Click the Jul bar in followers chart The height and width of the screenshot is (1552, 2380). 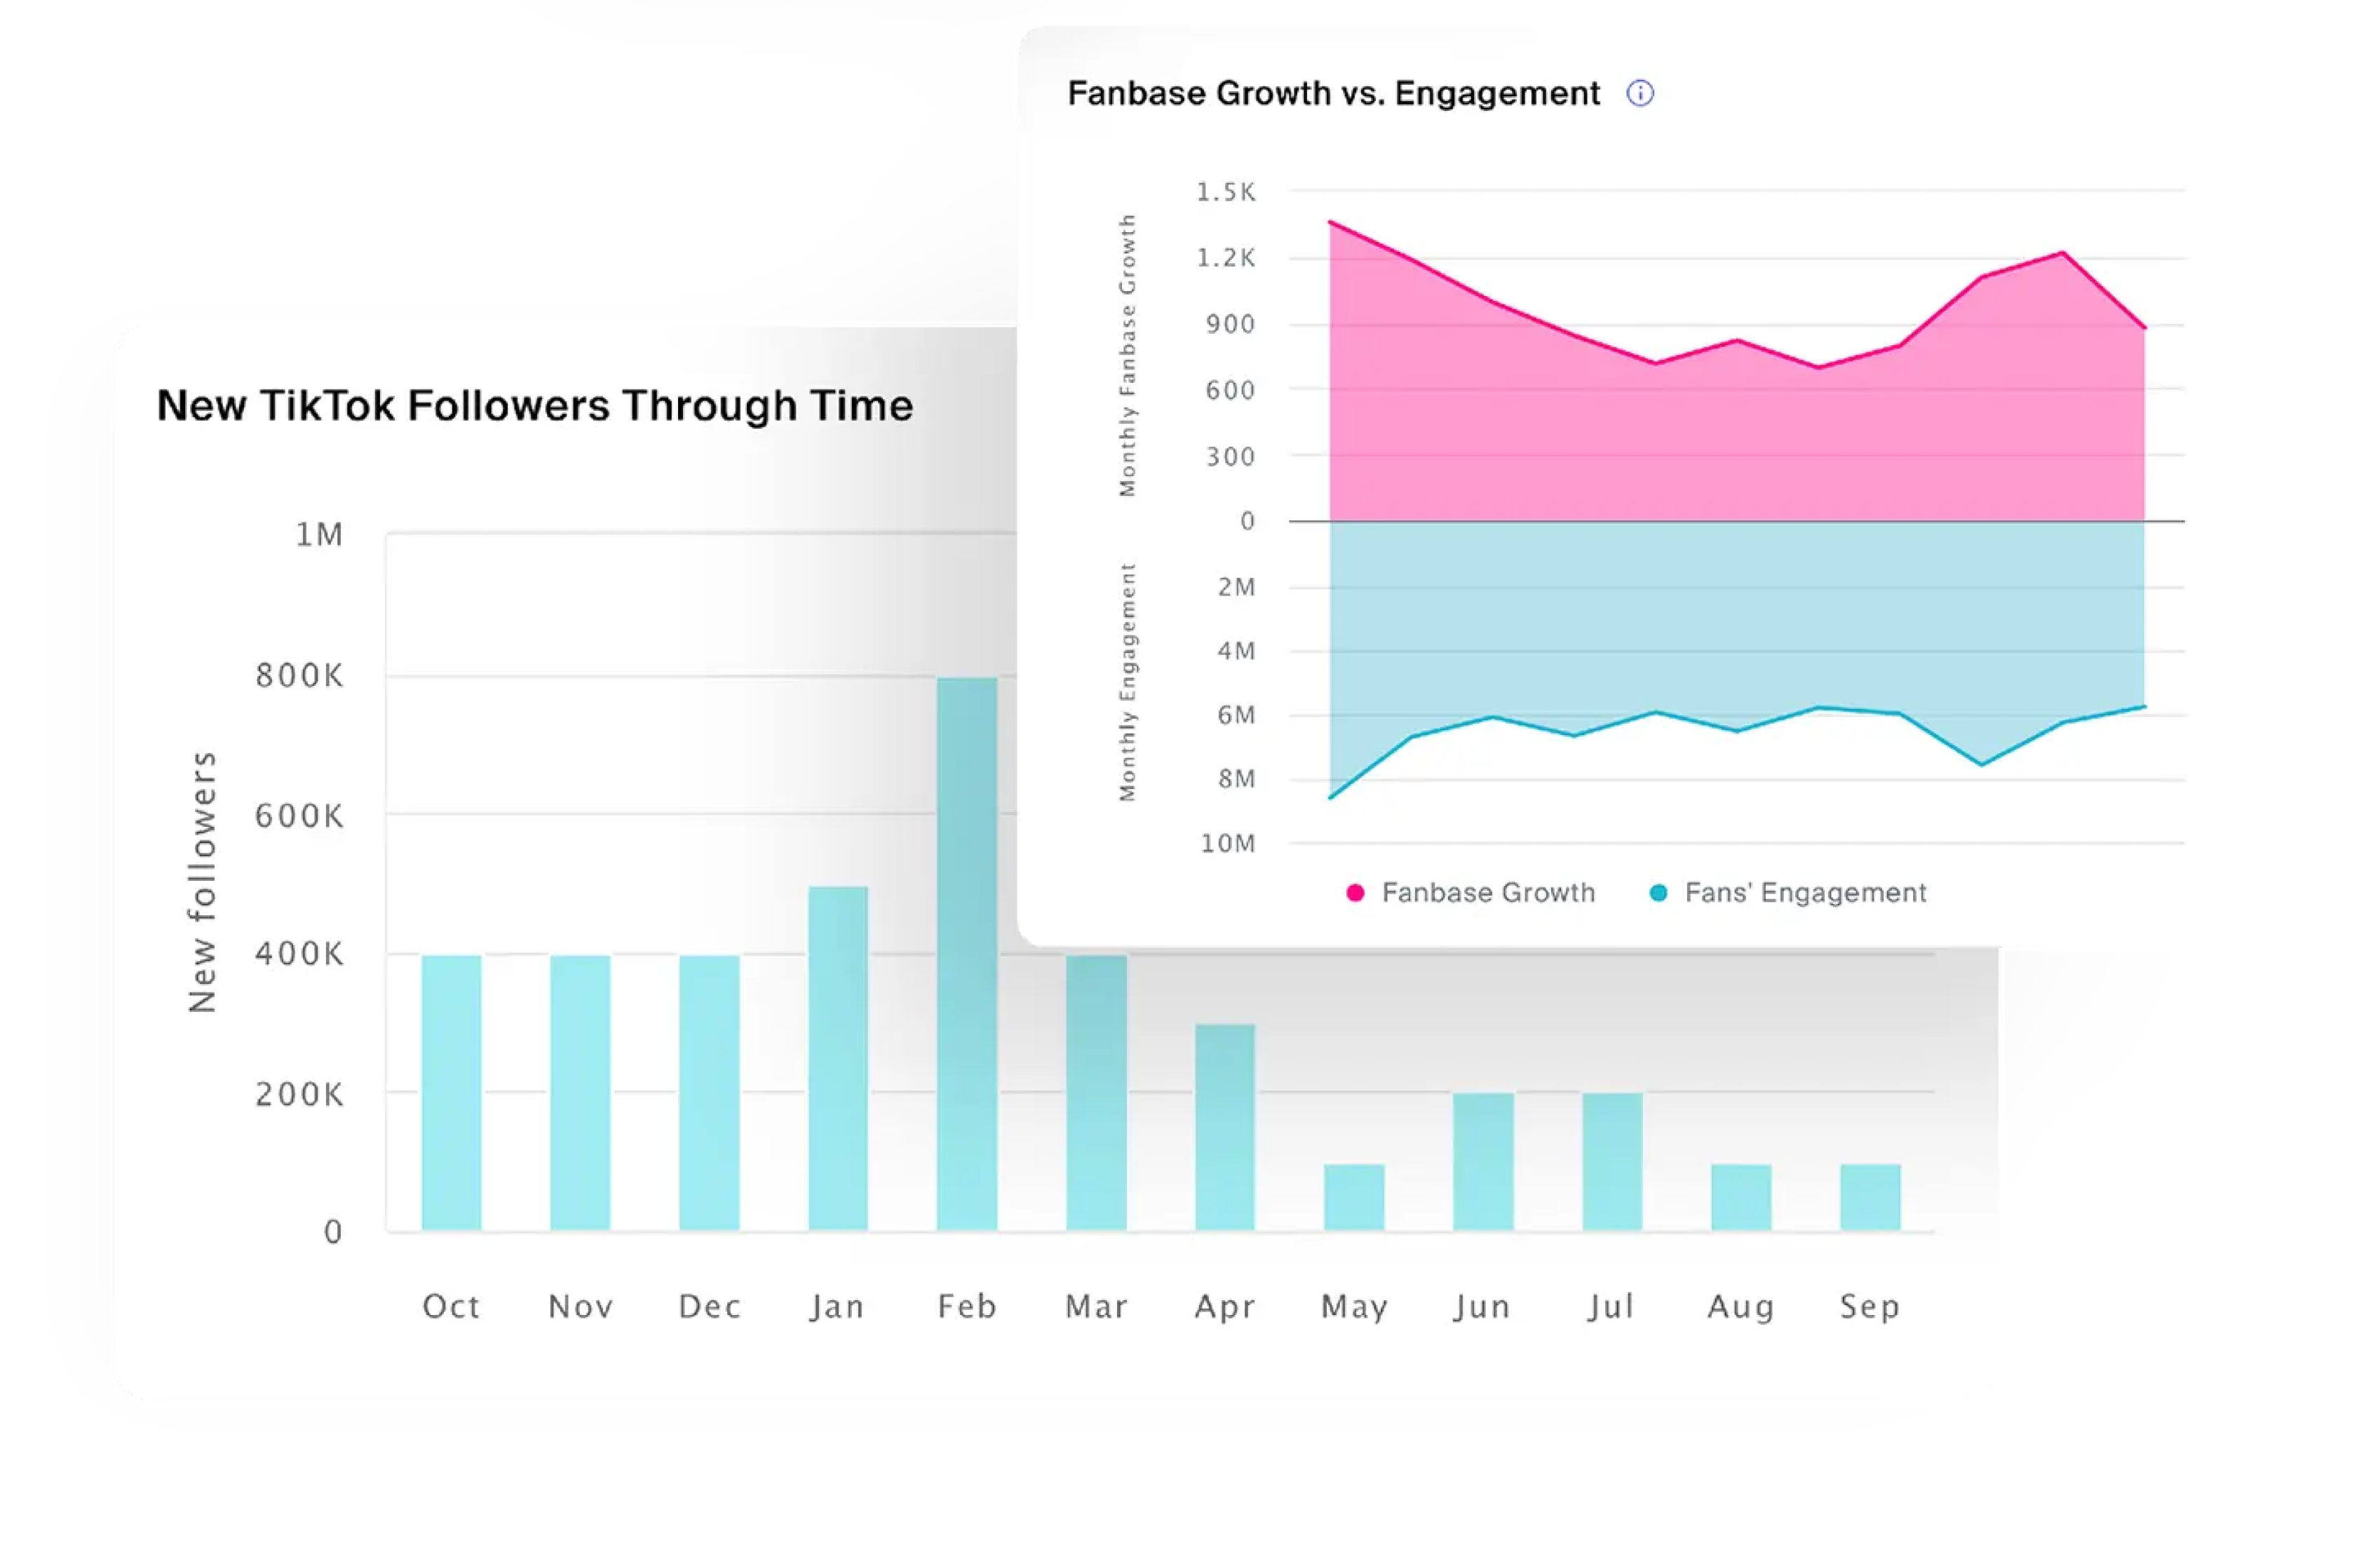pyautogui.click(x=1612, y=1161)
